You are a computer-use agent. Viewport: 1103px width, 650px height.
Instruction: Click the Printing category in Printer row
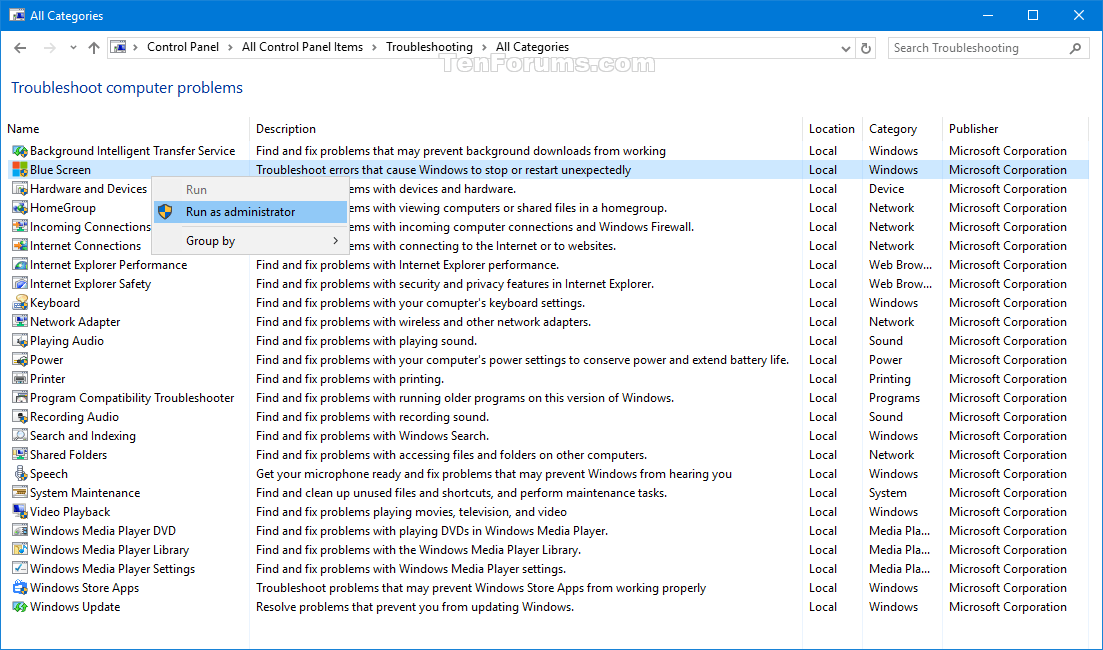890,378
